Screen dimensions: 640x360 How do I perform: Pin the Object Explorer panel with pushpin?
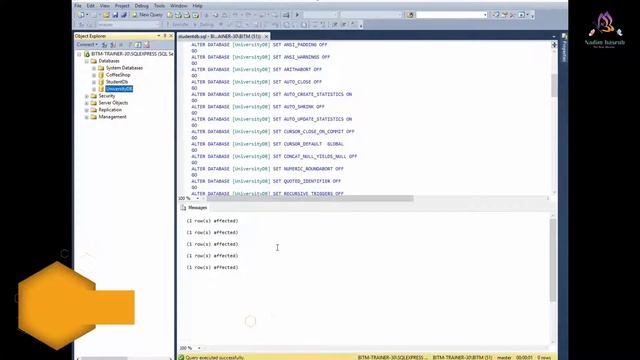[x=165, y=36]
